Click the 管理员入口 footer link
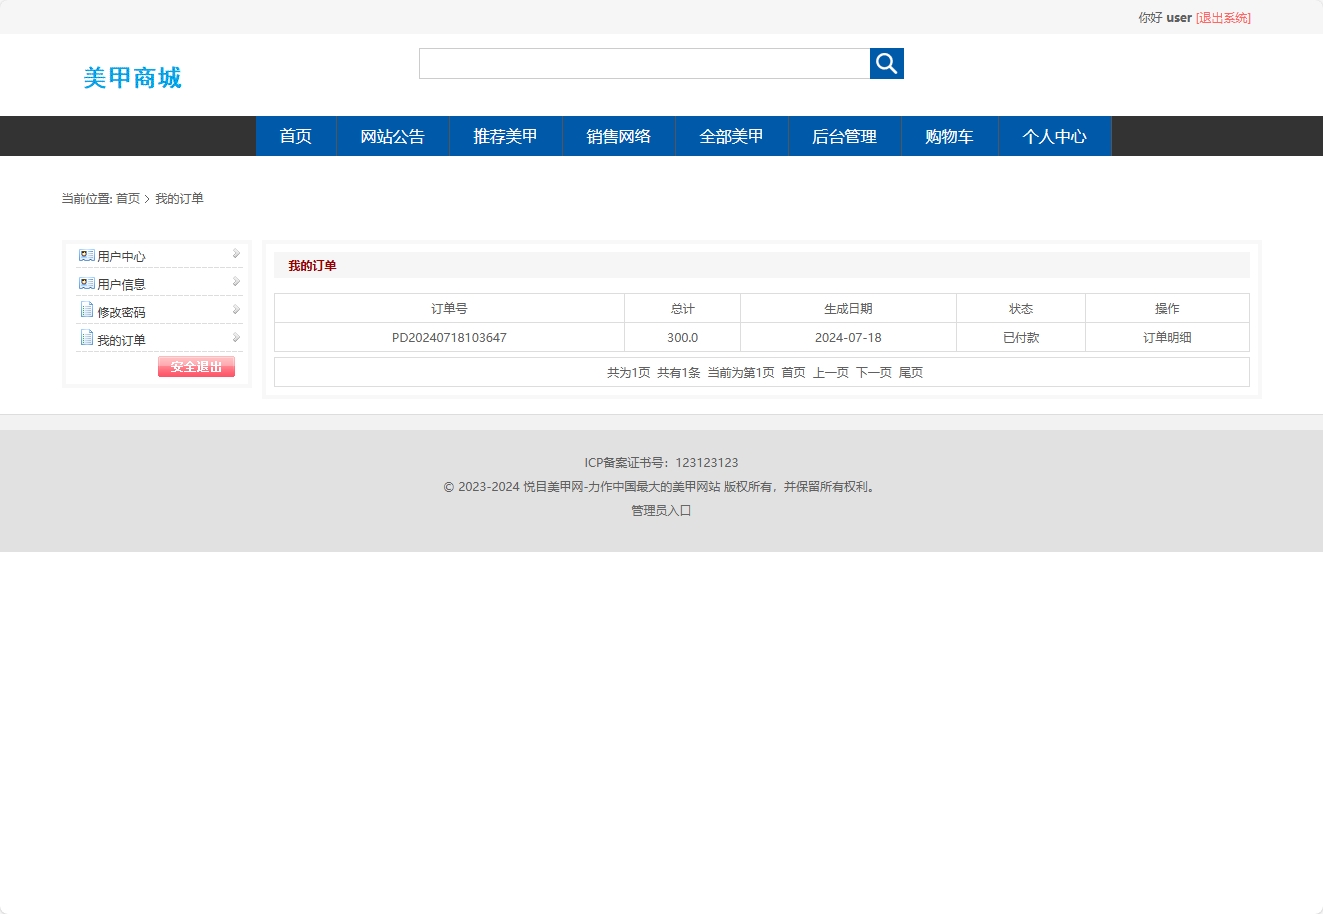The height and width of the screenshot is (914, 1323). click(x=659, y=510)
